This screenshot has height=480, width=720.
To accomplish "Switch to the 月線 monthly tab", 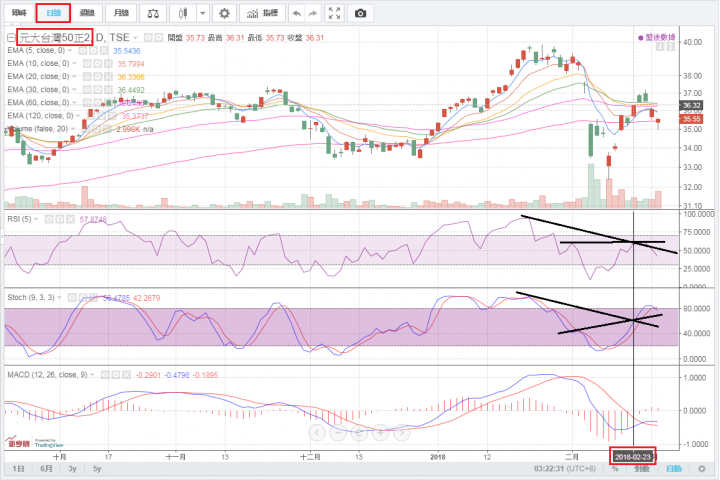I will pyautogui.click(x=121, y=13).
